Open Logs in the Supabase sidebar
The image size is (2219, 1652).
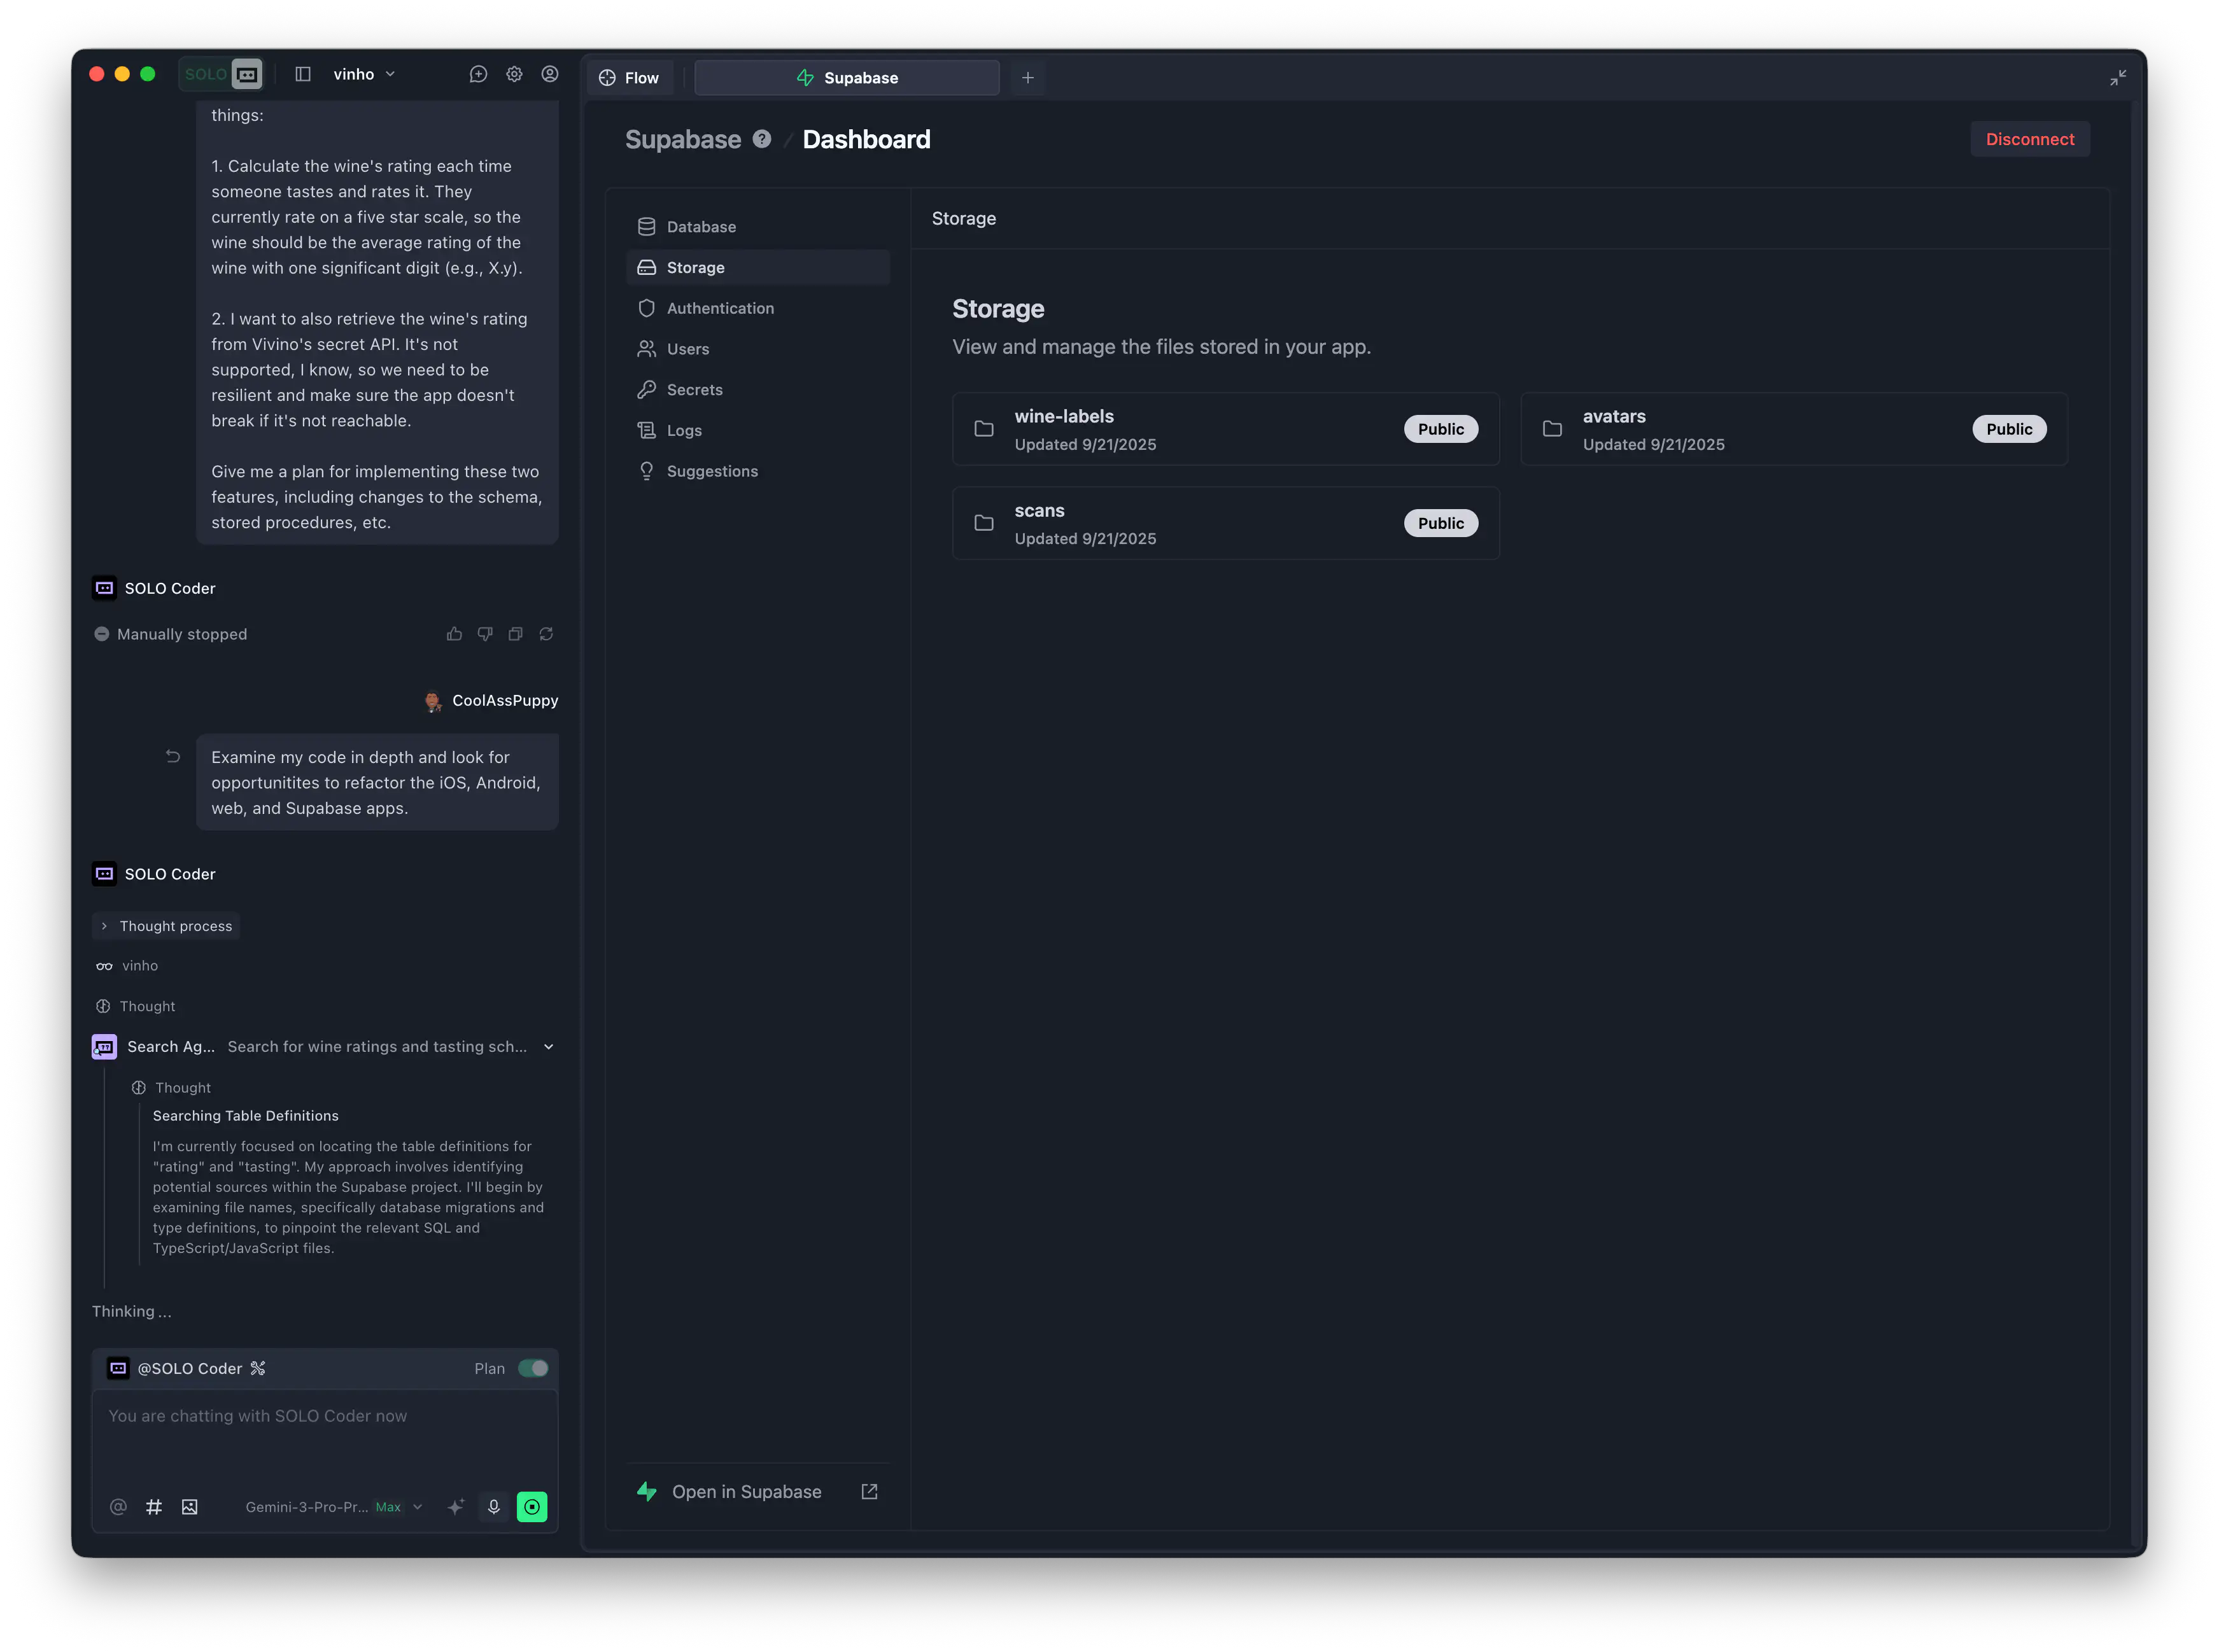point(757,430)
